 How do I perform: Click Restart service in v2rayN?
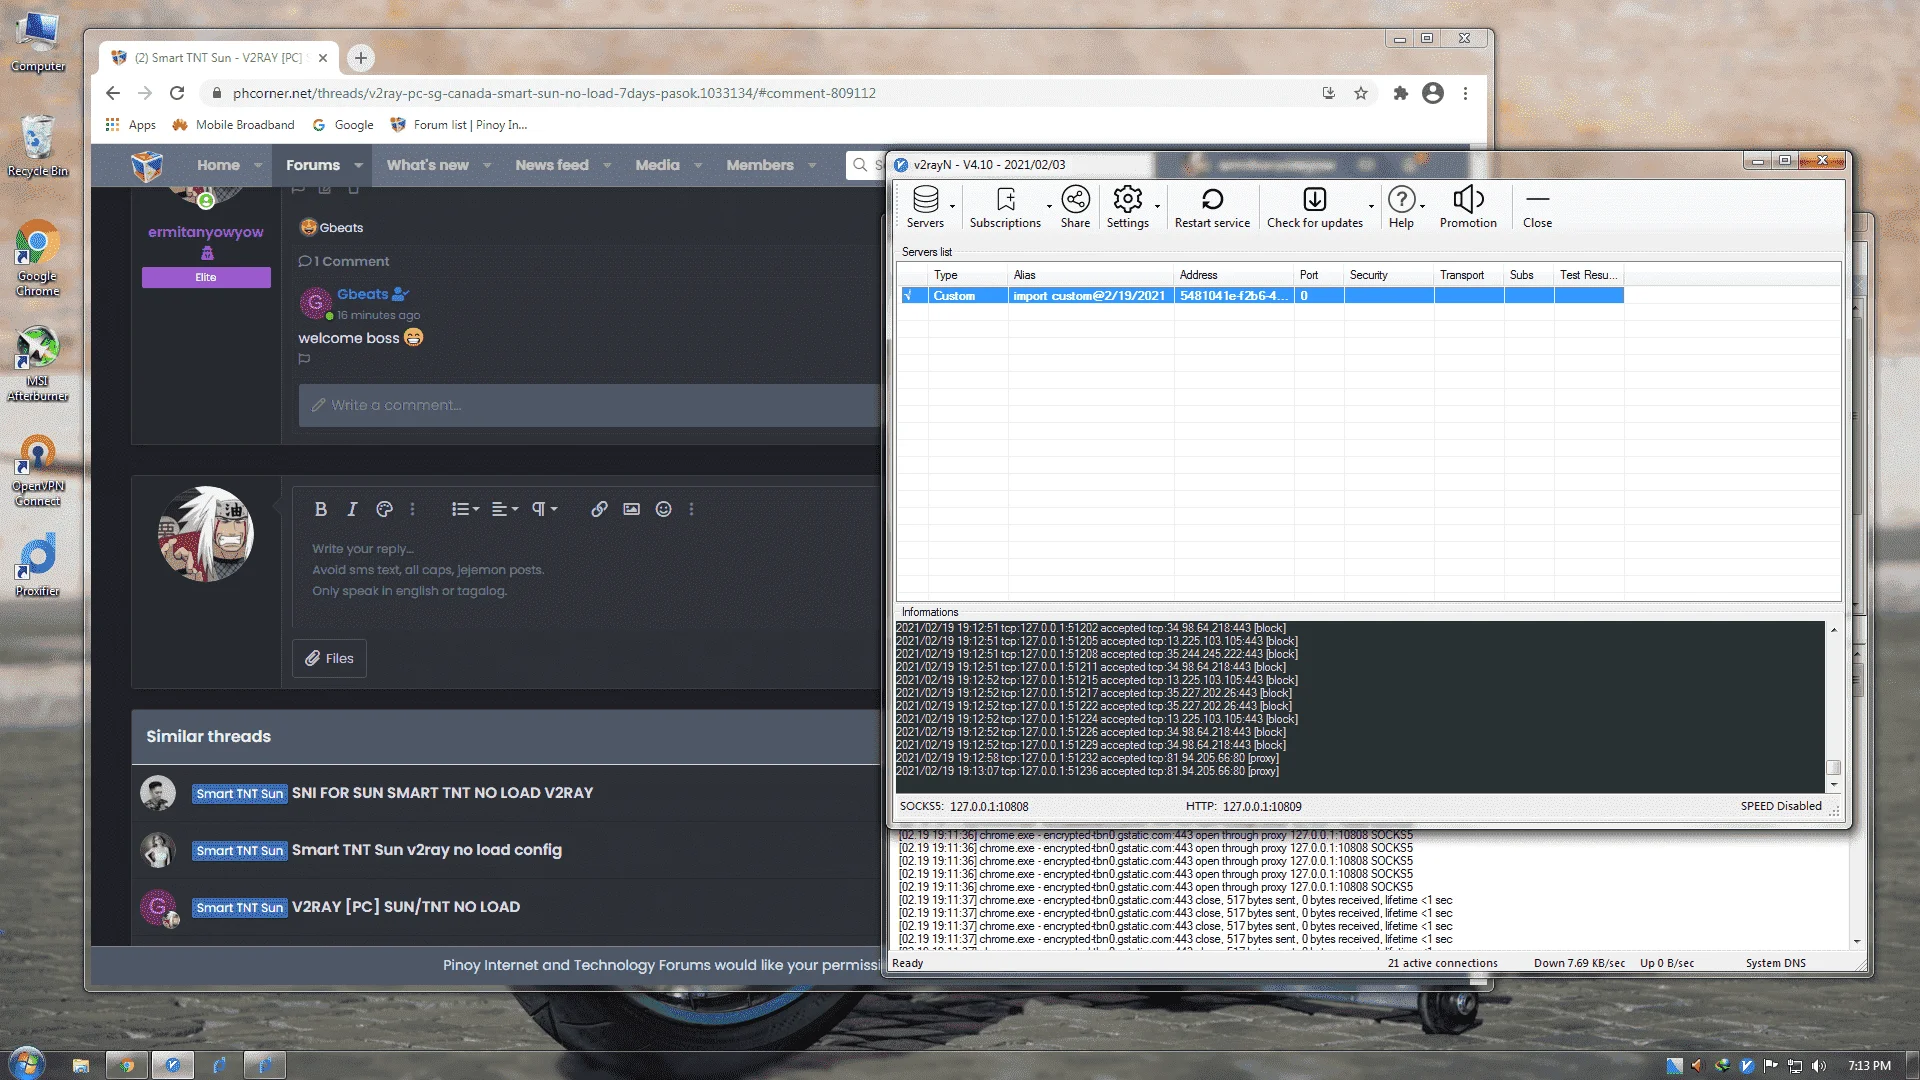pos(1212,207)
